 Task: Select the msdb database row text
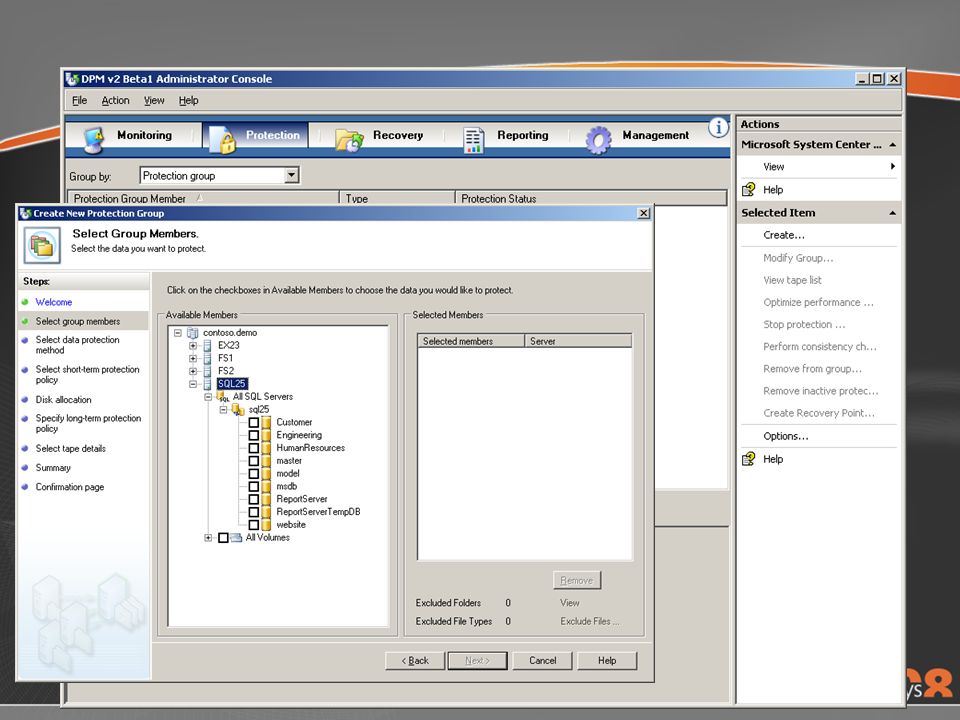pyautogui.click(x=287, y=487)
